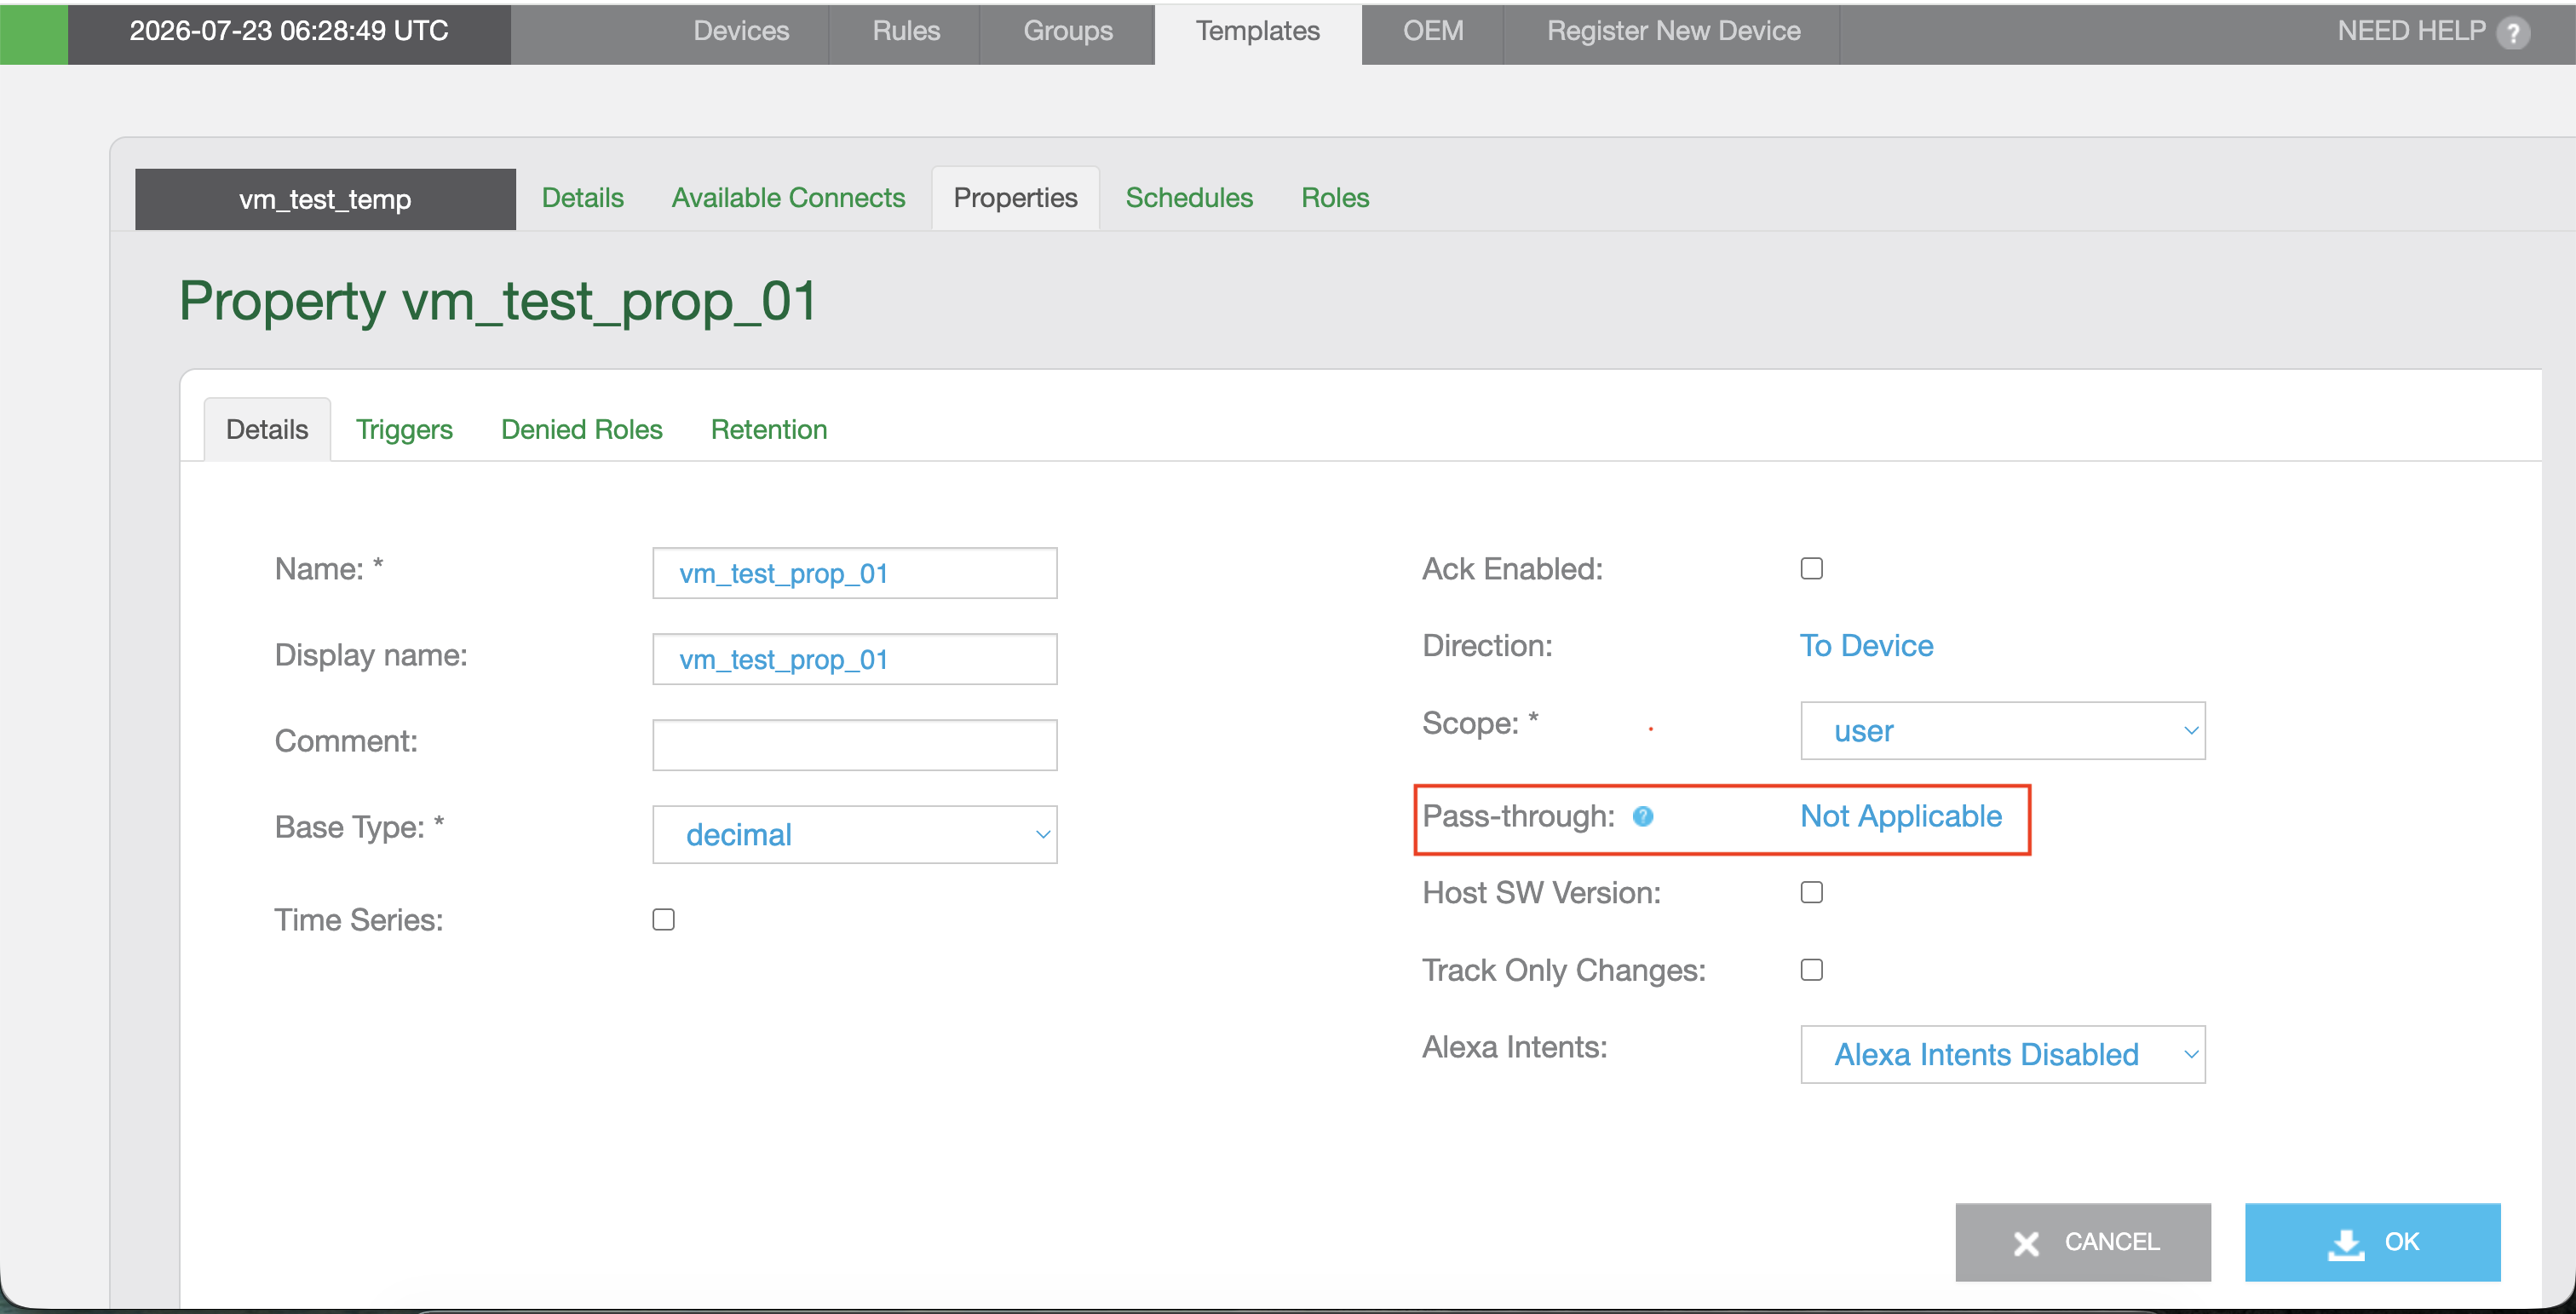Image resolution: width=2576 pixels, height=1314 pixels.
Task: Open the Schedules tab
Action: click(1189, 198)
